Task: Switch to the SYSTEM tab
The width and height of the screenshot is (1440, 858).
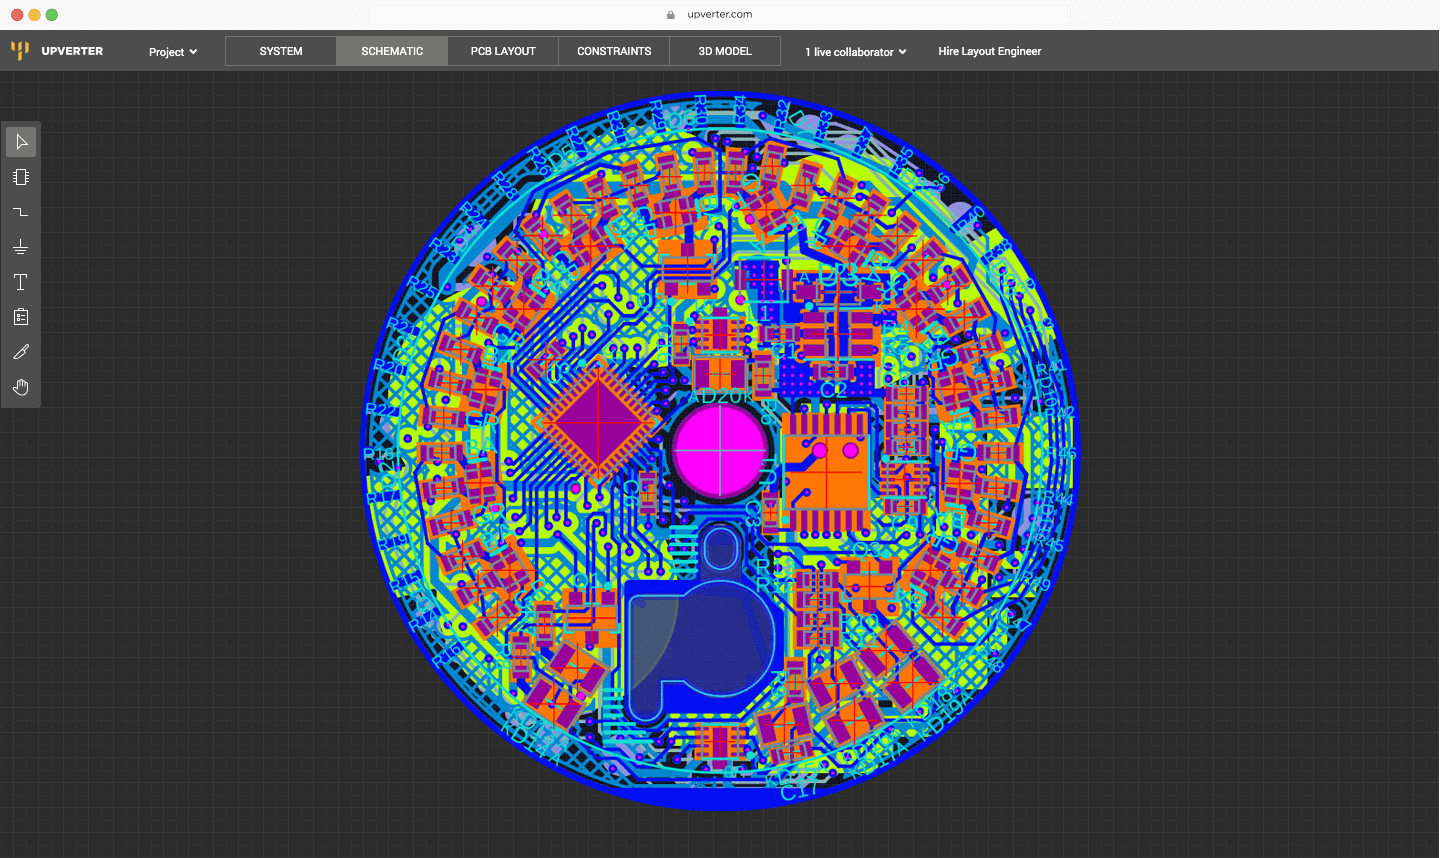Action: pyautogui.click(x=280, y=50)
